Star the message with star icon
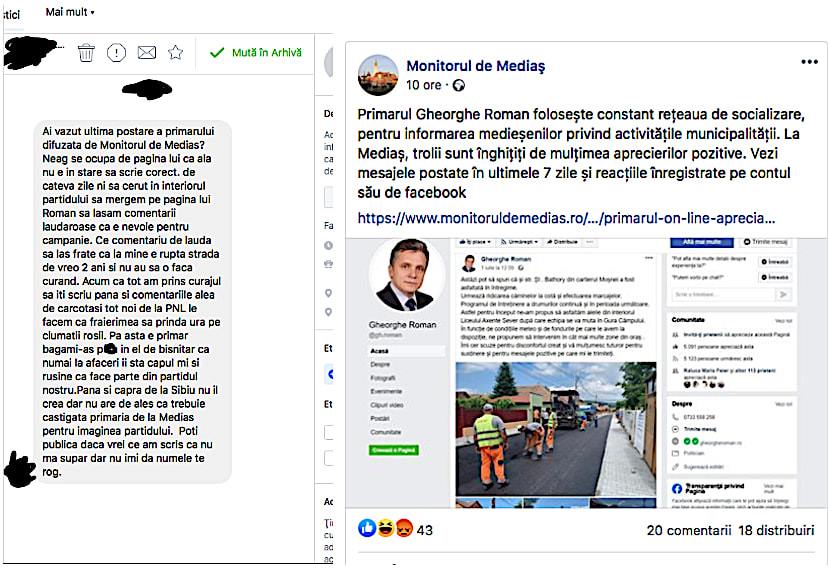 point(175,52)
